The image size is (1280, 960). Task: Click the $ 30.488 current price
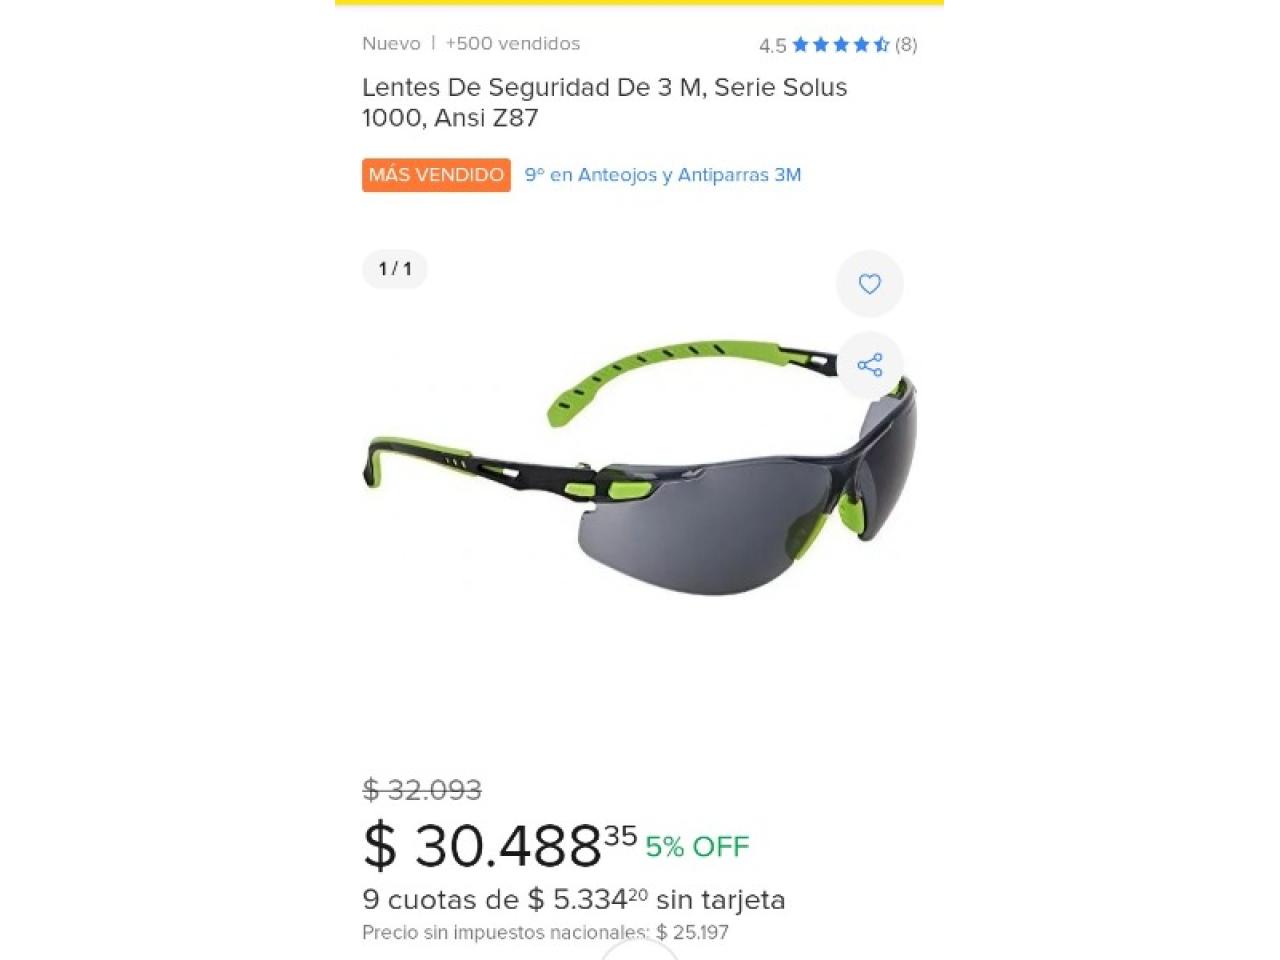tap(500, 845)
